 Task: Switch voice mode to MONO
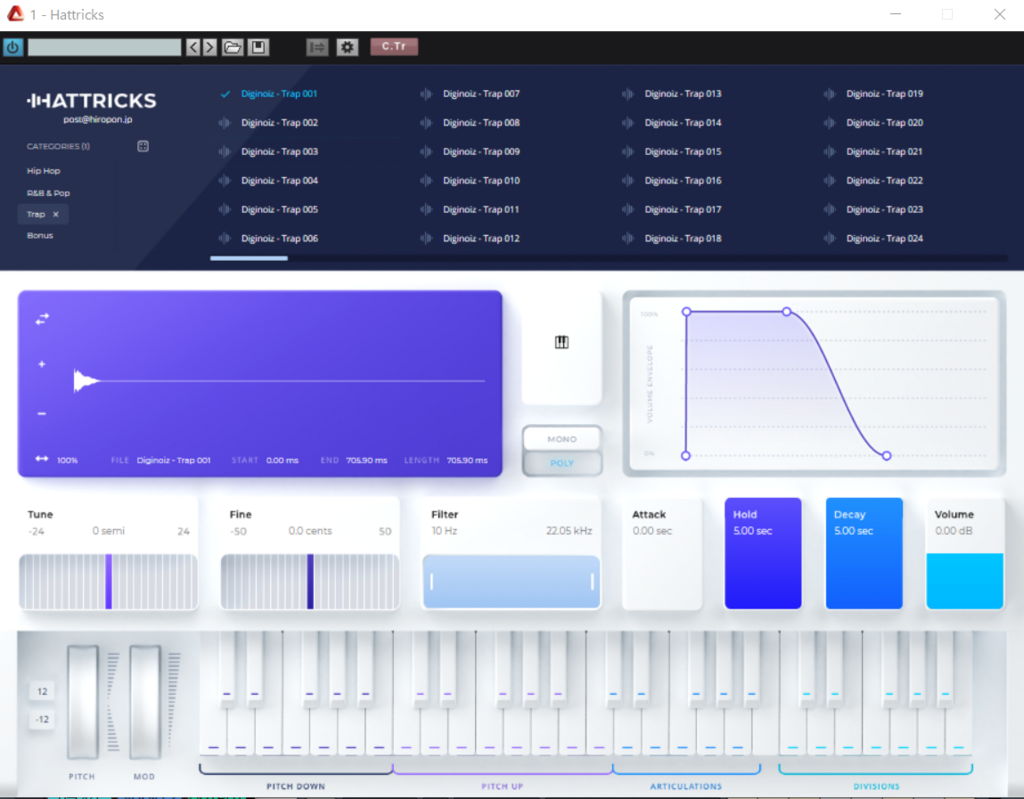click(562, 439)
